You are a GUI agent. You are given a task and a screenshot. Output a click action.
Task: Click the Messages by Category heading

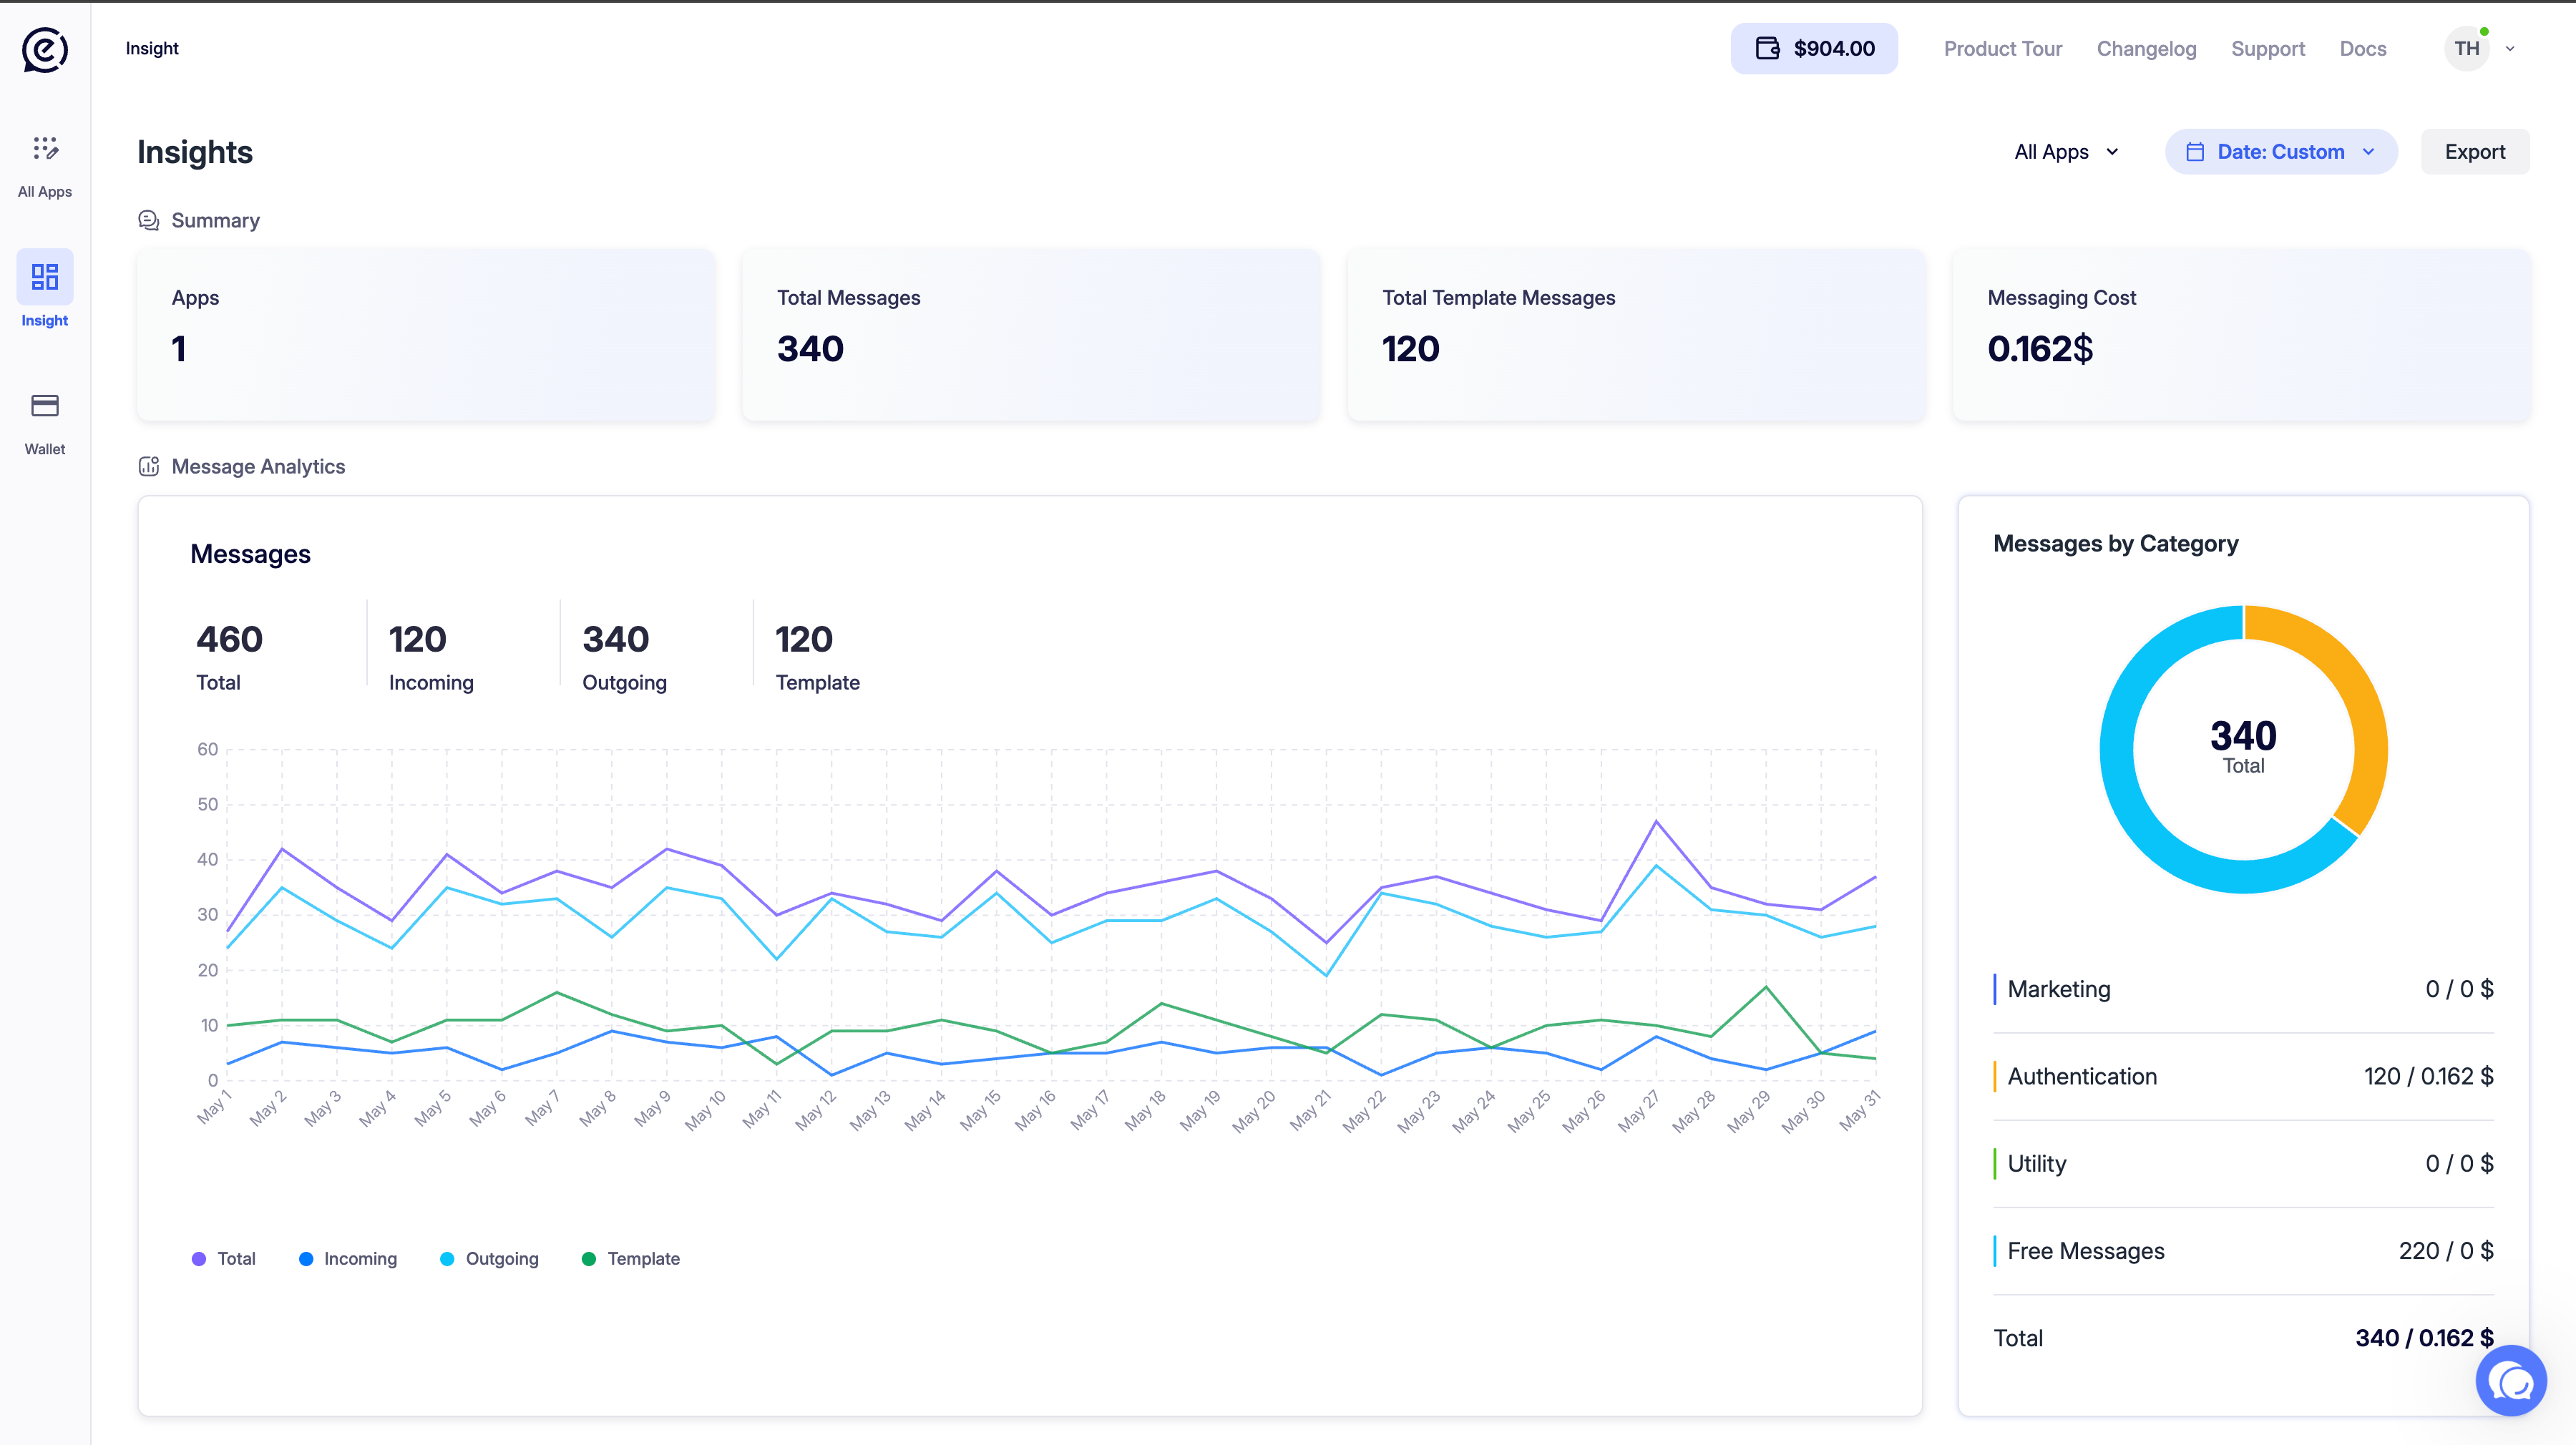click(x=2116, y=544)
